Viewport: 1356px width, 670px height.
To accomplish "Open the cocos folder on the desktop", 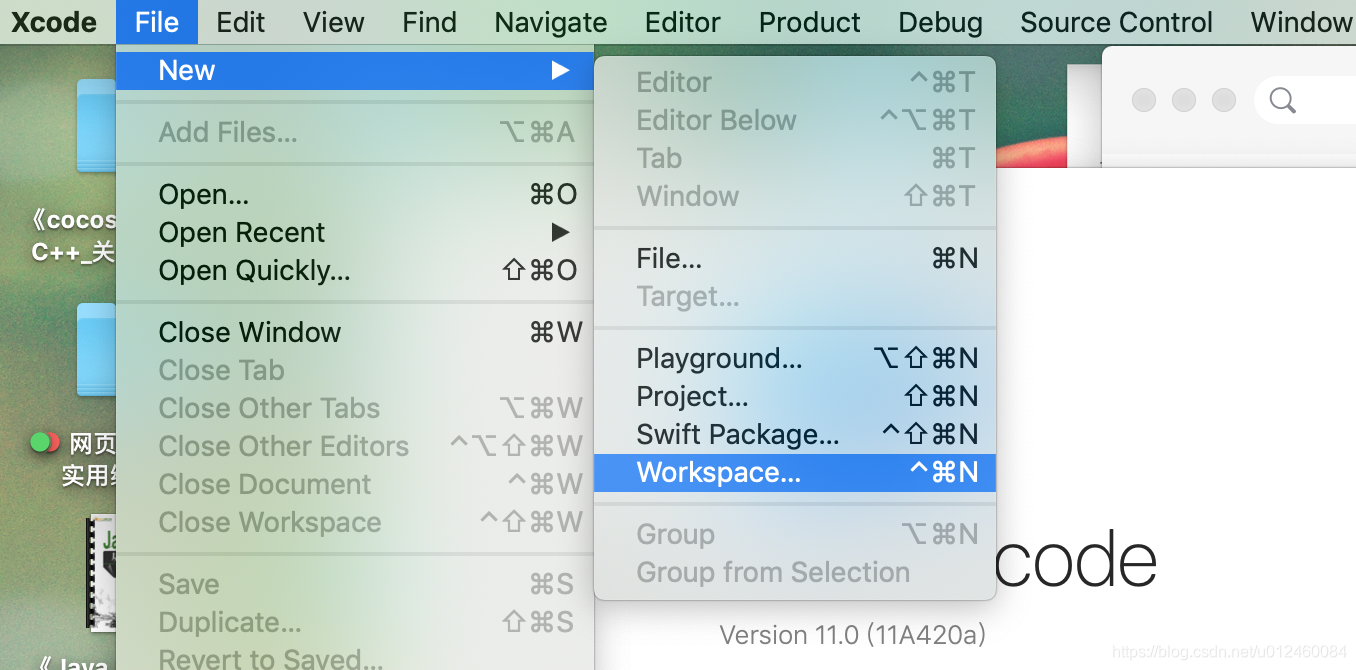I will (97, 125).
